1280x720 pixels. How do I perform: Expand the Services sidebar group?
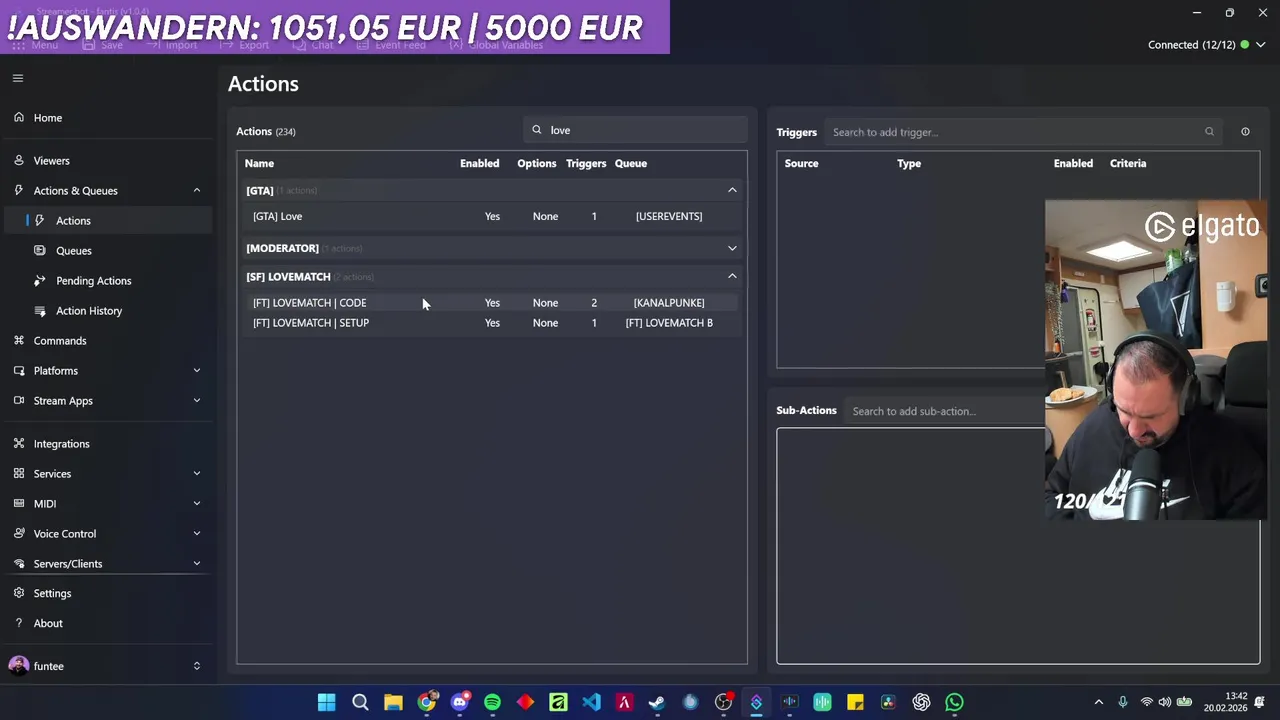(x=196, y=474)
